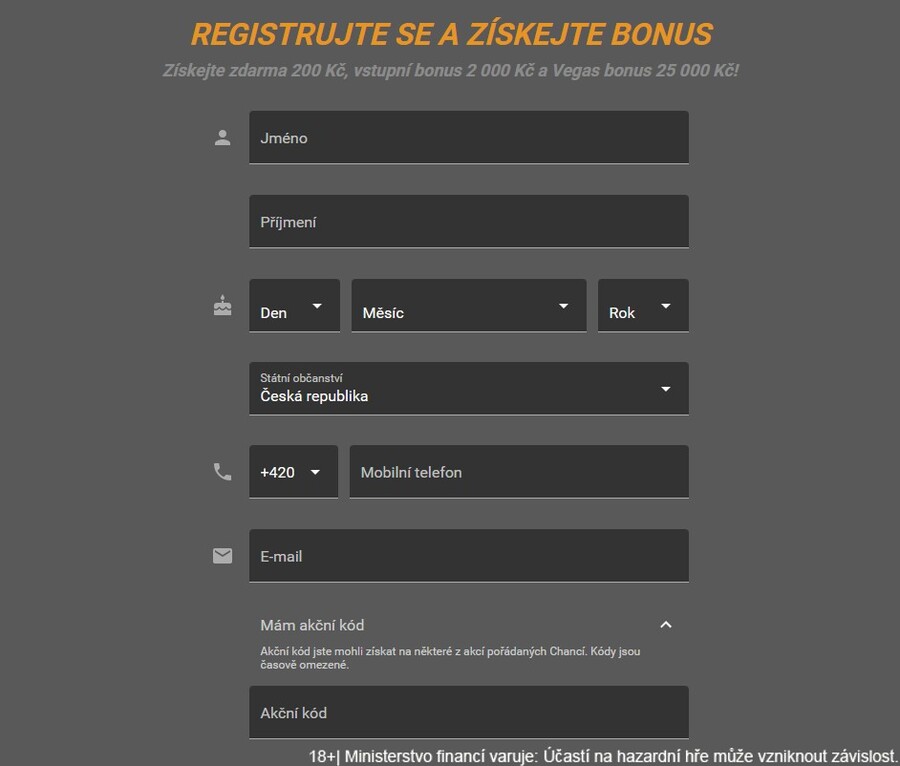Click the Česká republika selected value
This screenshot has height=766, width=900.
coord(314,396)
